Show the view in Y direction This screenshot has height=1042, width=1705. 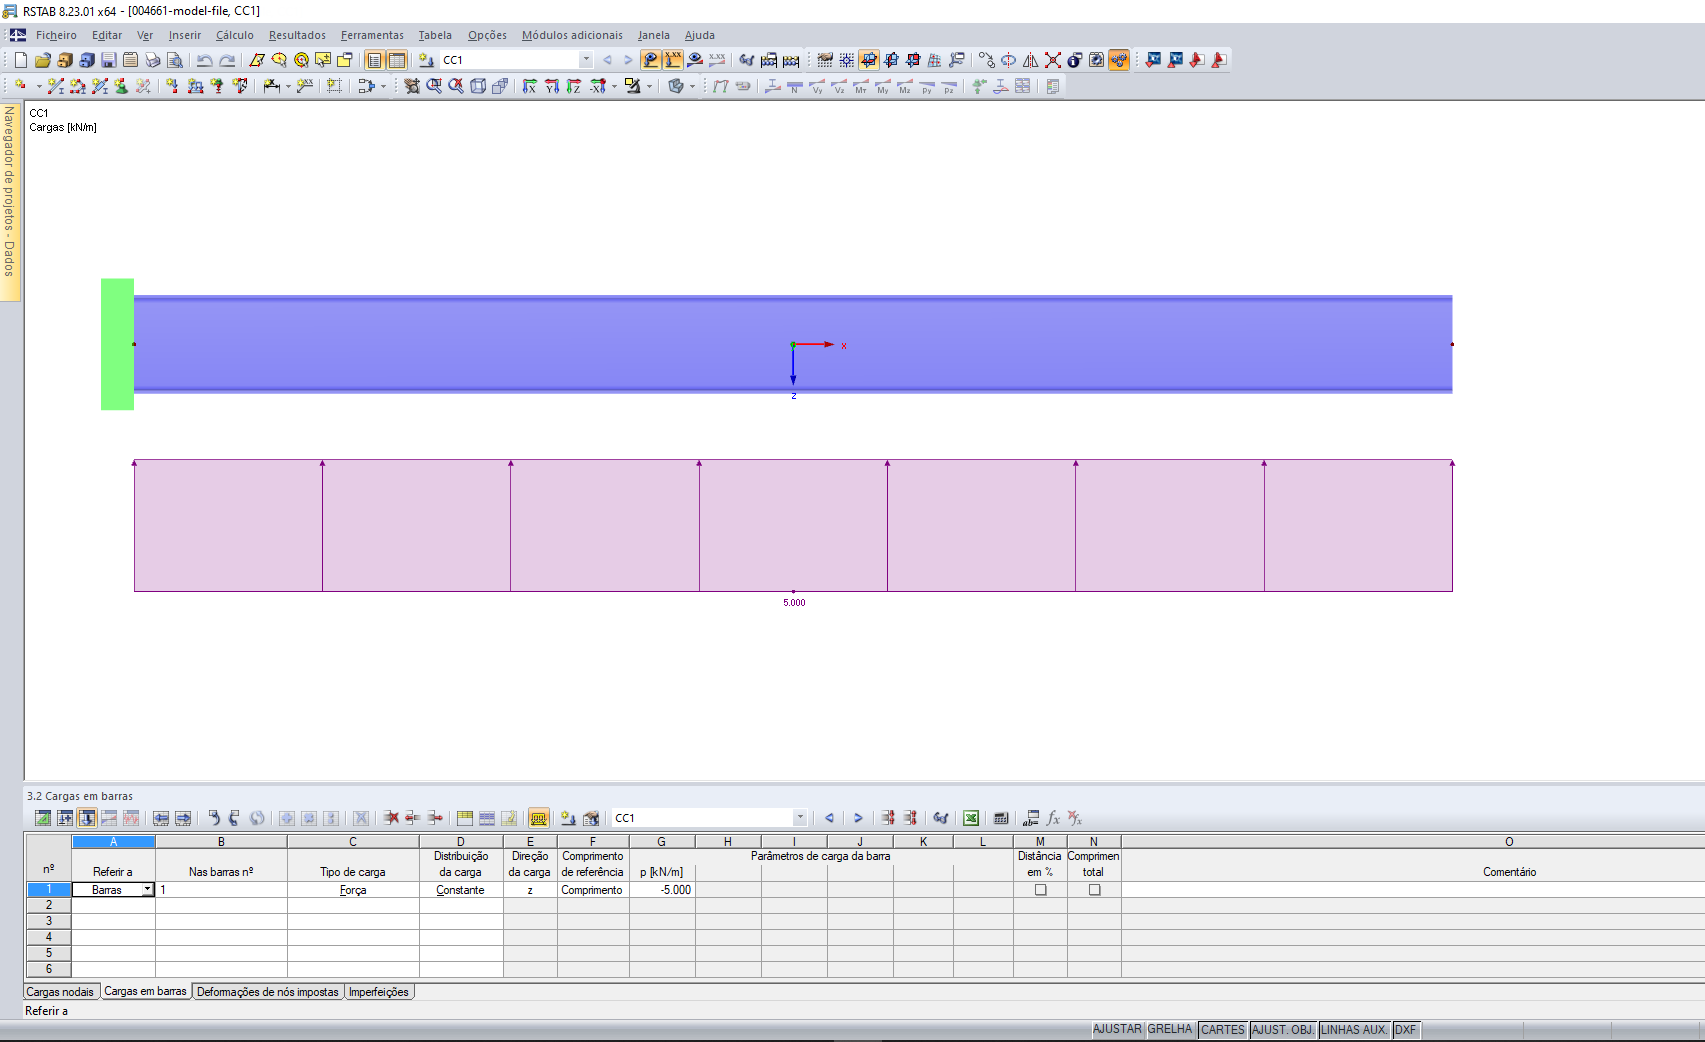click(x=552, y=86)
